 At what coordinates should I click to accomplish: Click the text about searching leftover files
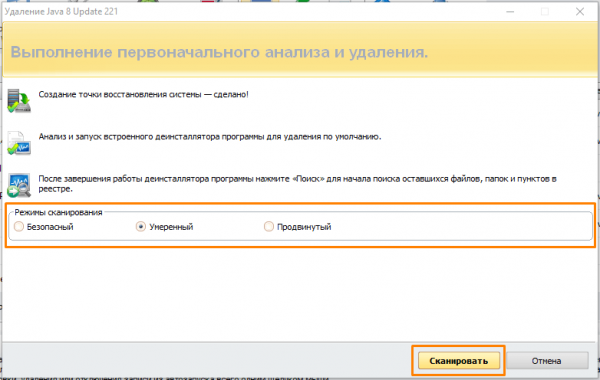pyautogui.click(x=297, y=184)
